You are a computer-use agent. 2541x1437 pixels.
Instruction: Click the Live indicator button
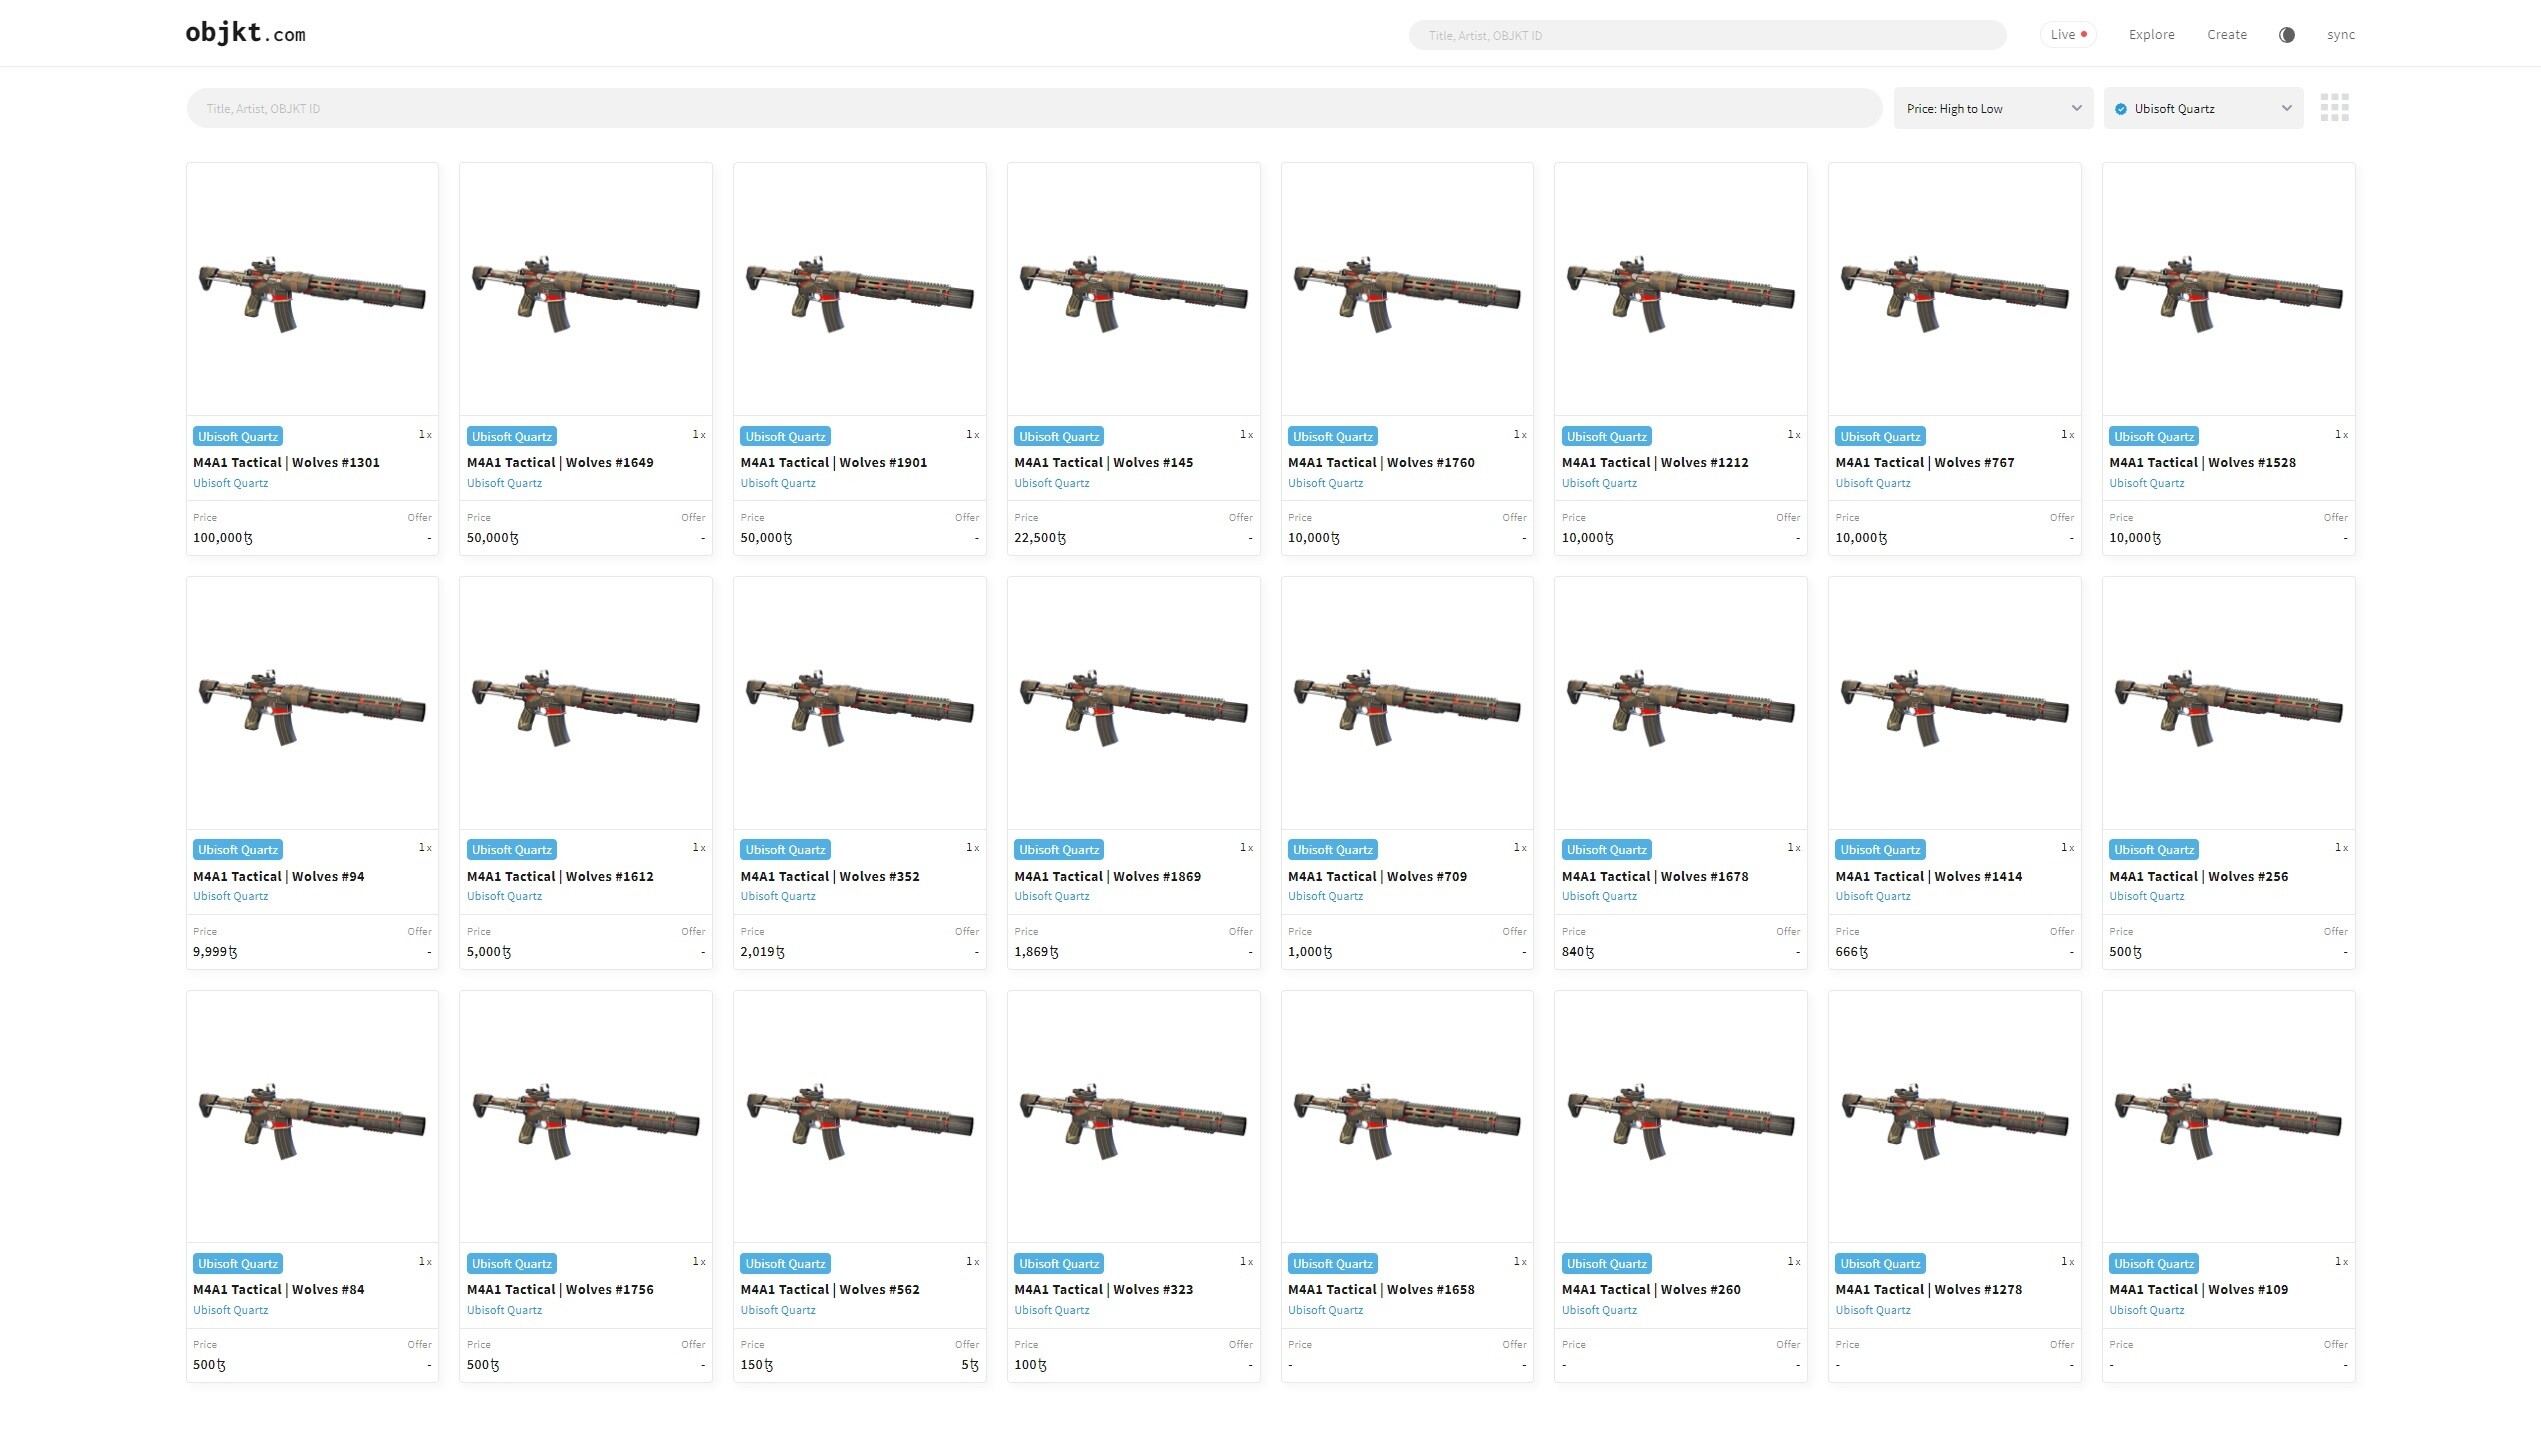[2067, 35]
